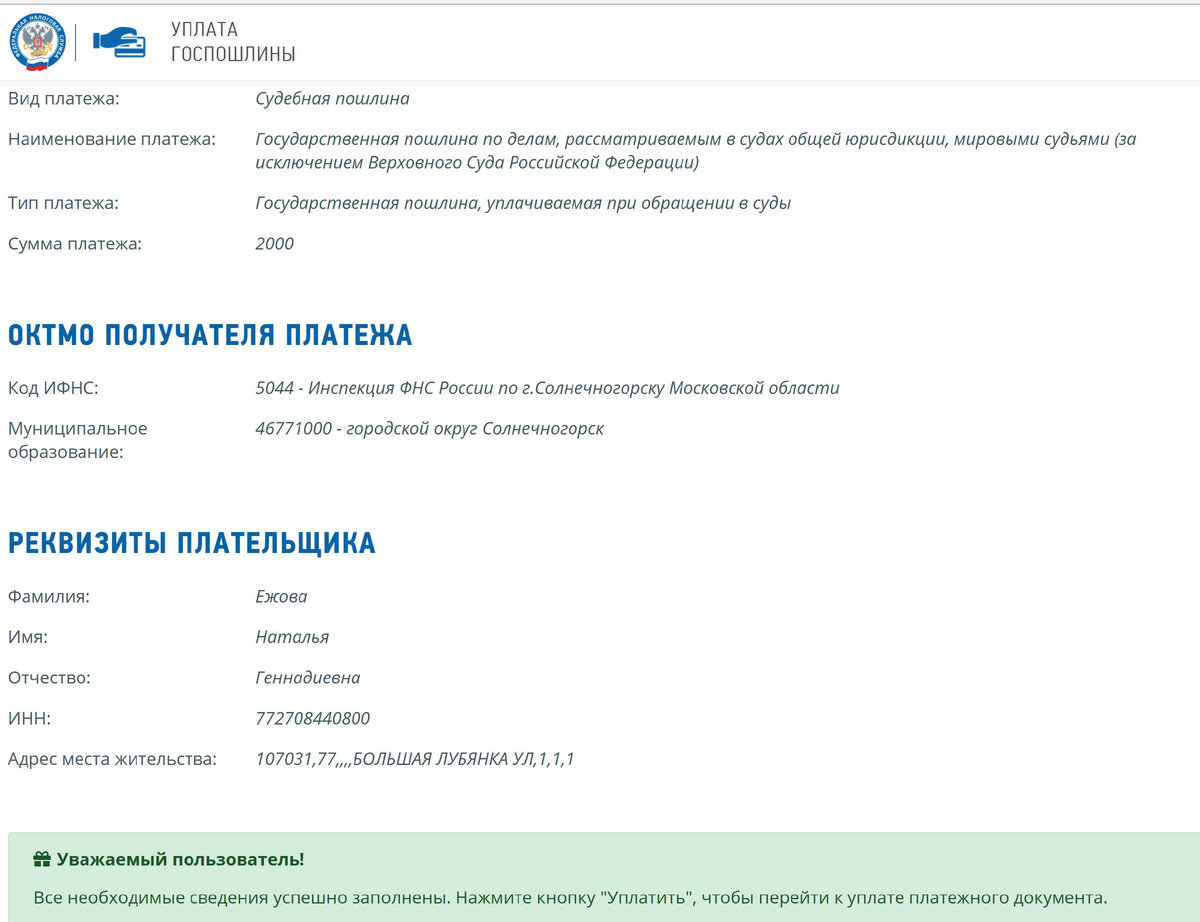Click the label Муниципальное образование:

(x=78, y=440)
